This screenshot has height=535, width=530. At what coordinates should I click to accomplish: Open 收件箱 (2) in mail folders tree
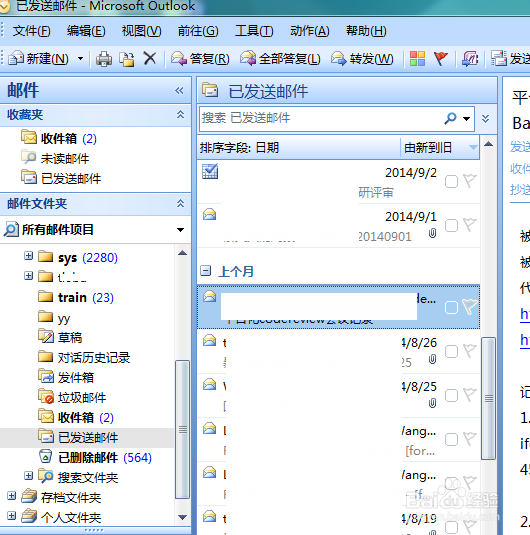click(x=76, y=417)
